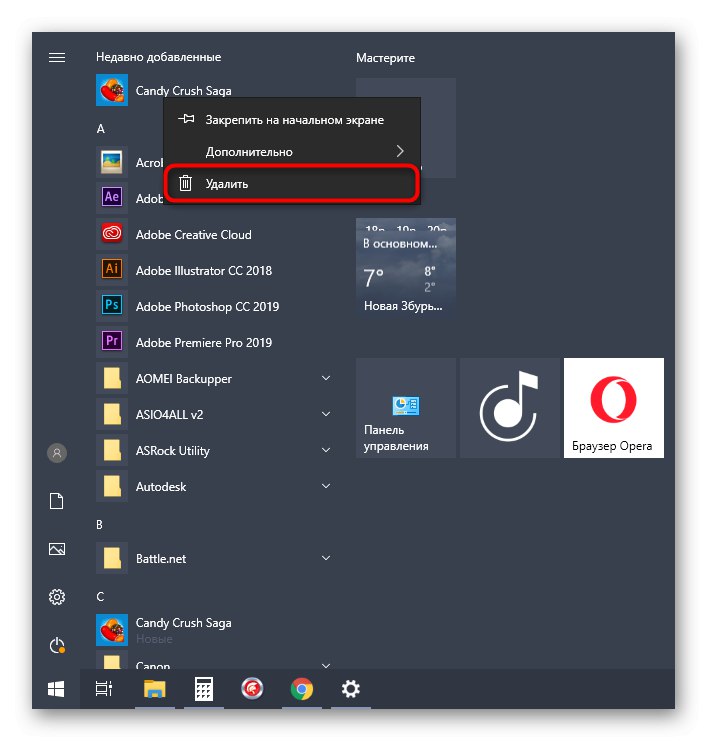Click the Adobe Premiere Pr icon
The width and height of the screenshot is (707, 741).
[112, 342]
